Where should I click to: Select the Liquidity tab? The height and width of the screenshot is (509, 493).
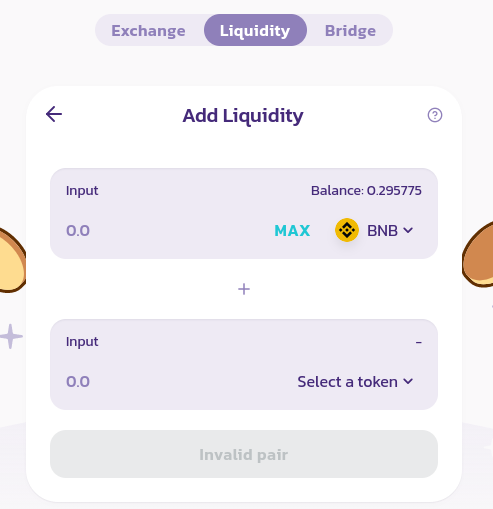click(x=255, y=30)
